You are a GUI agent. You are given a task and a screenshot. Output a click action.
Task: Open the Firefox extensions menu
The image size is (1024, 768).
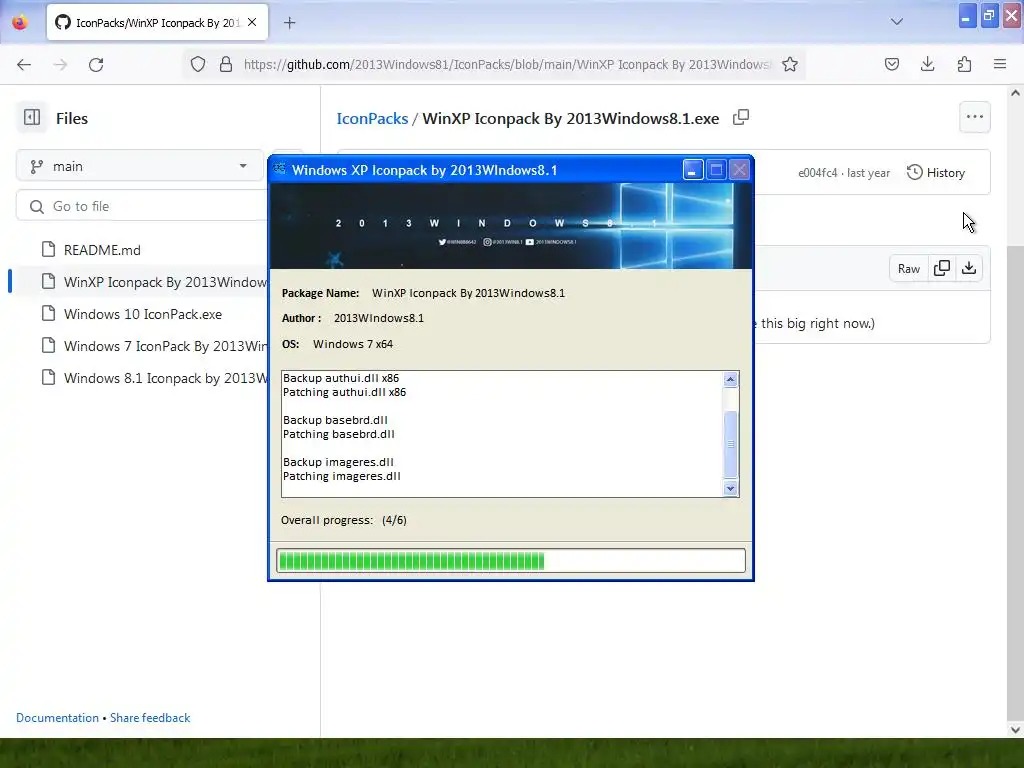pos(964,64)
